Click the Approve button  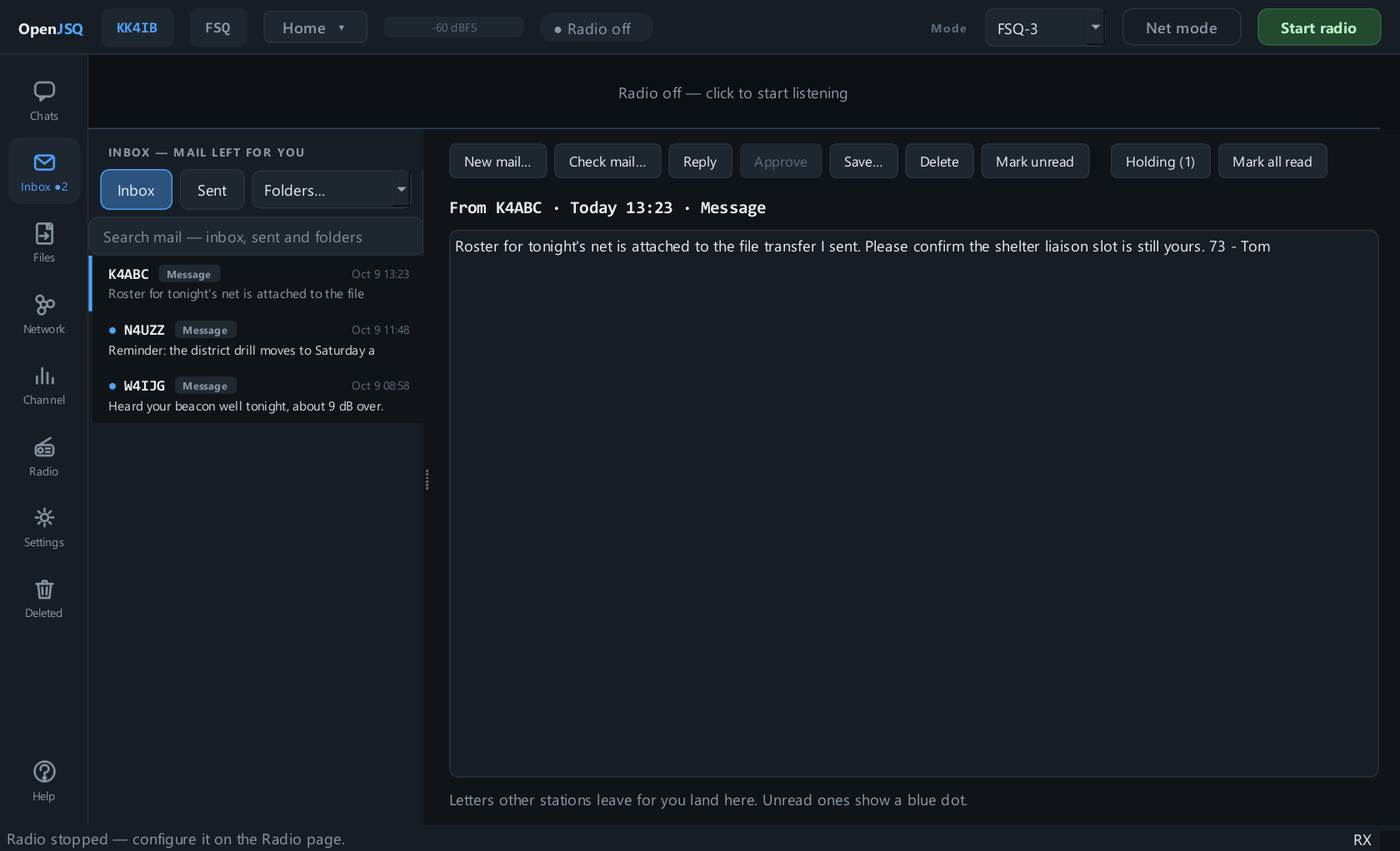pos(781,161)
